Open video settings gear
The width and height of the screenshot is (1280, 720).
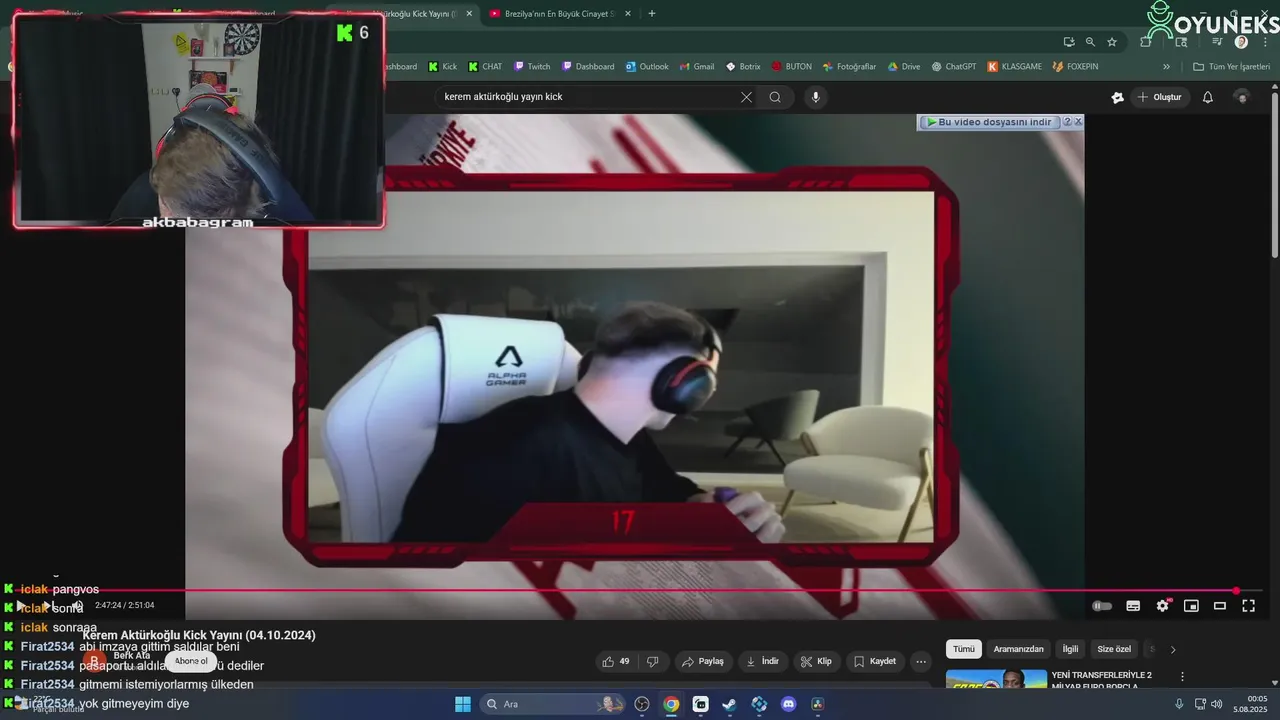tap(1162, 605)
